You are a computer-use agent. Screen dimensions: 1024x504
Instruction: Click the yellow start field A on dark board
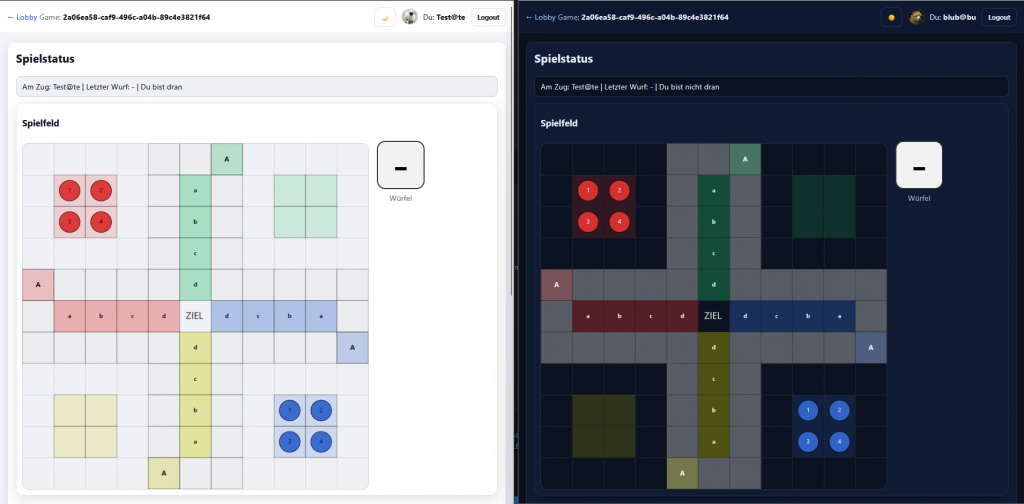pyautogui.click(x=682, y=473)
